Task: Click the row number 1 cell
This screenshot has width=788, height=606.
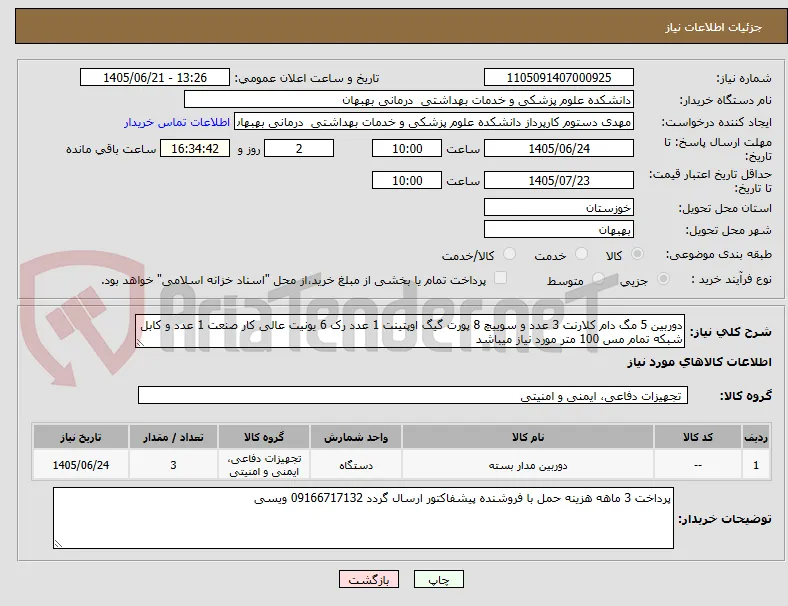Action: point(756,465)
